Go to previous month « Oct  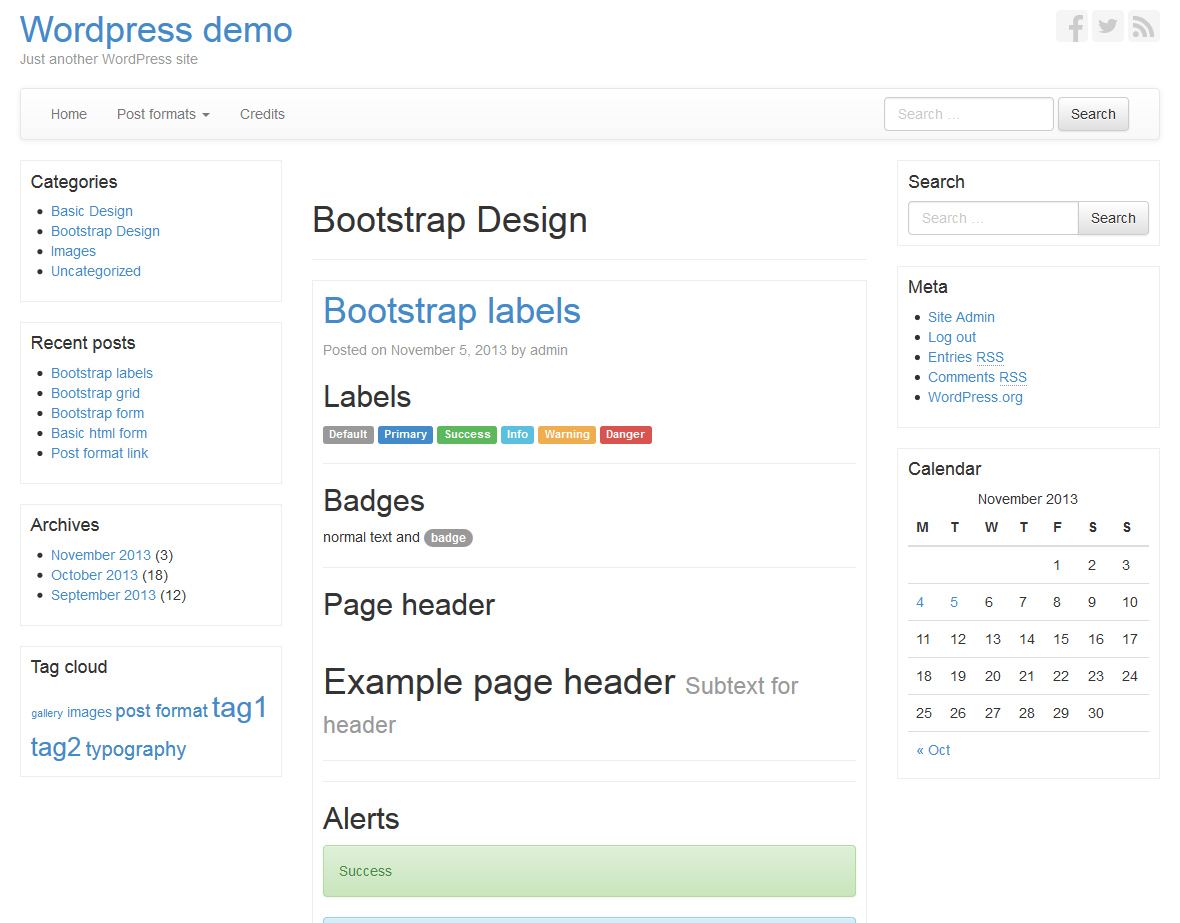tap(933, 751)
